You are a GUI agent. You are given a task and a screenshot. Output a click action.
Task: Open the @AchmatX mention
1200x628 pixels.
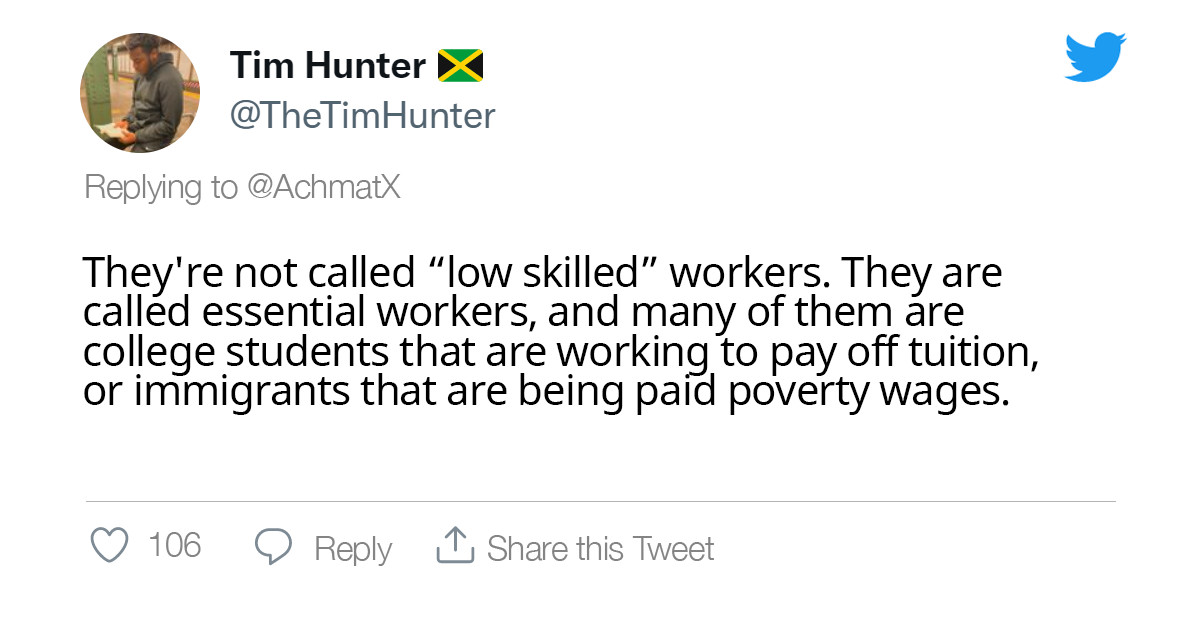click(x=322, y=187)
